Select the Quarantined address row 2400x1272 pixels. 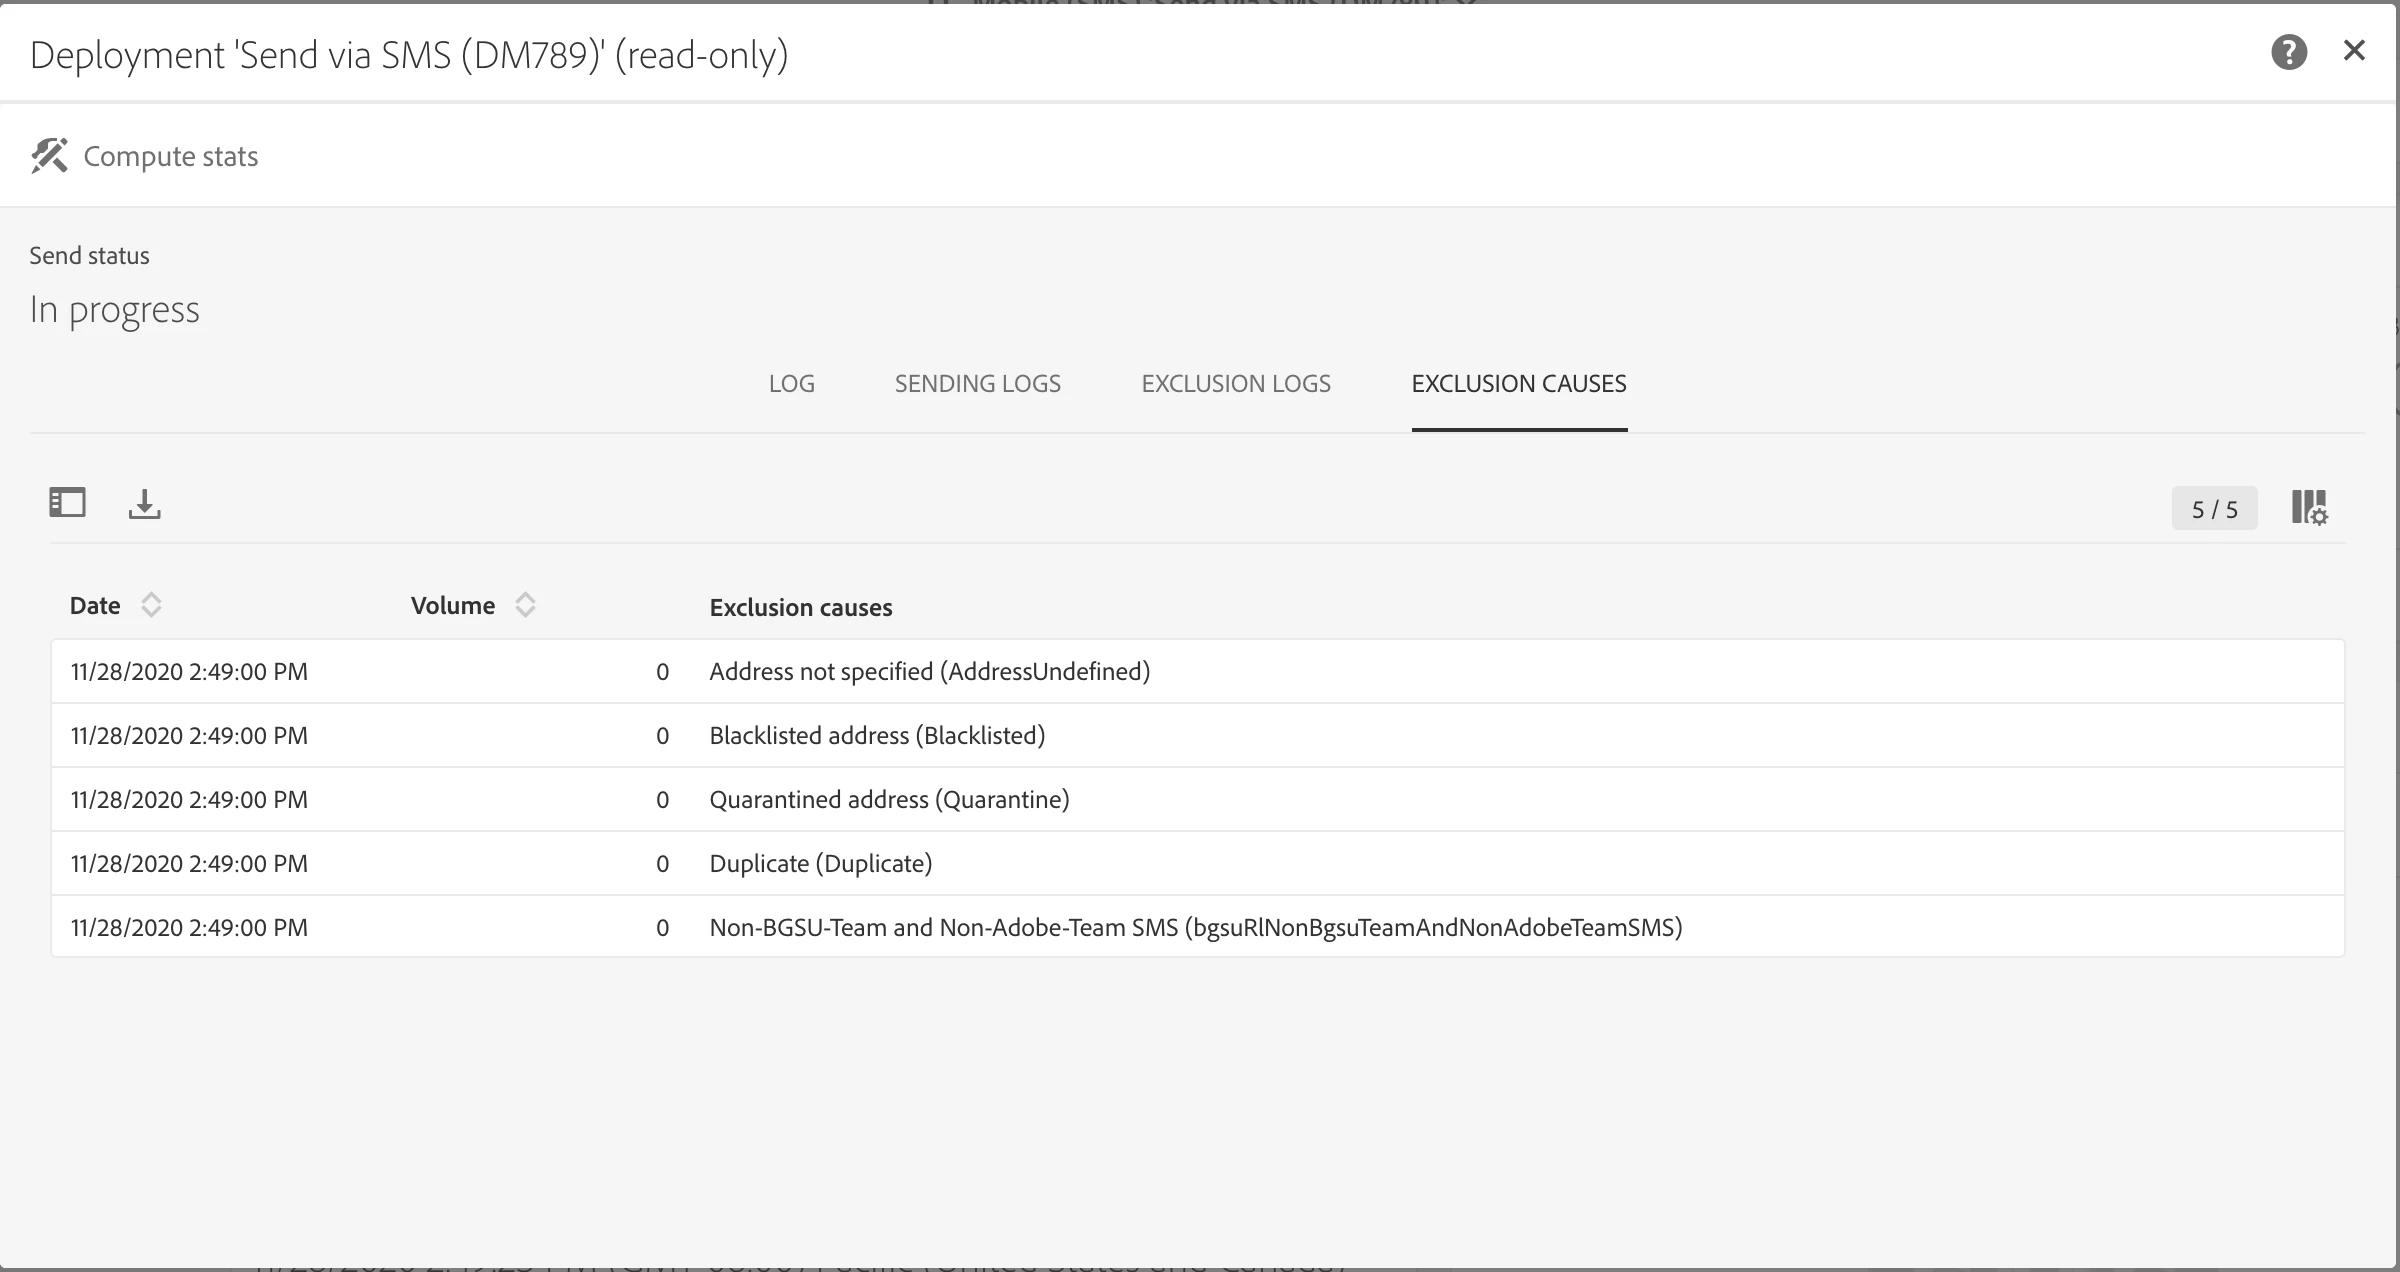(888, 800)
